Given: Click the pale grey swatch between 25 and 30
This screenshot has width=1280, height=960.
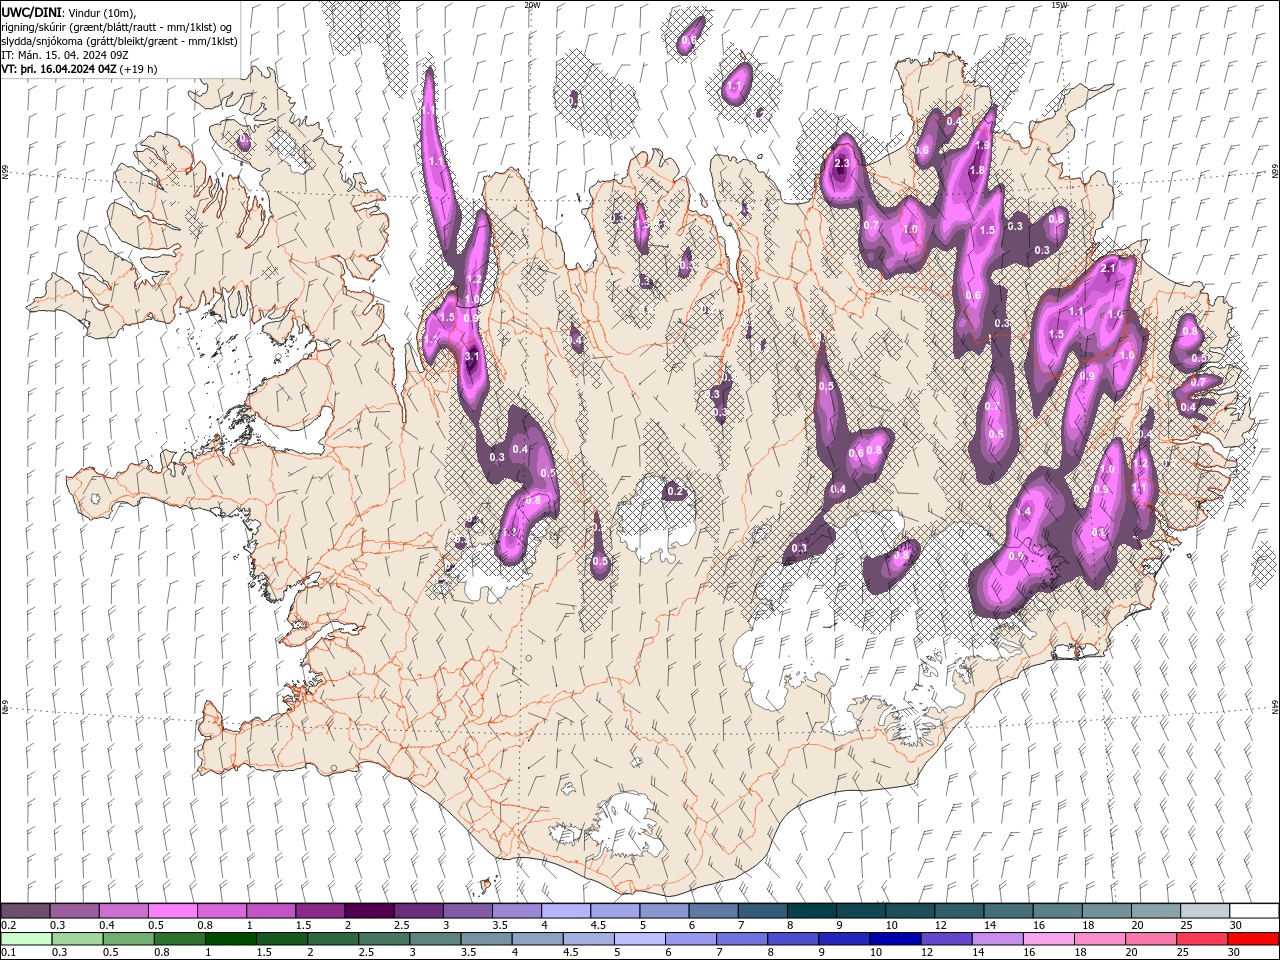Looking at the screenshot, I should tap(1204, 911).
